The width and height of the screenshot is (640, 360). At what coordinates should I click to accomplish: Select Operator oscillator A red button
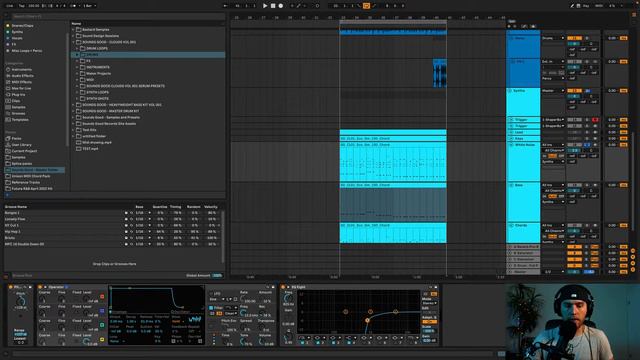(x=102, y=297)
